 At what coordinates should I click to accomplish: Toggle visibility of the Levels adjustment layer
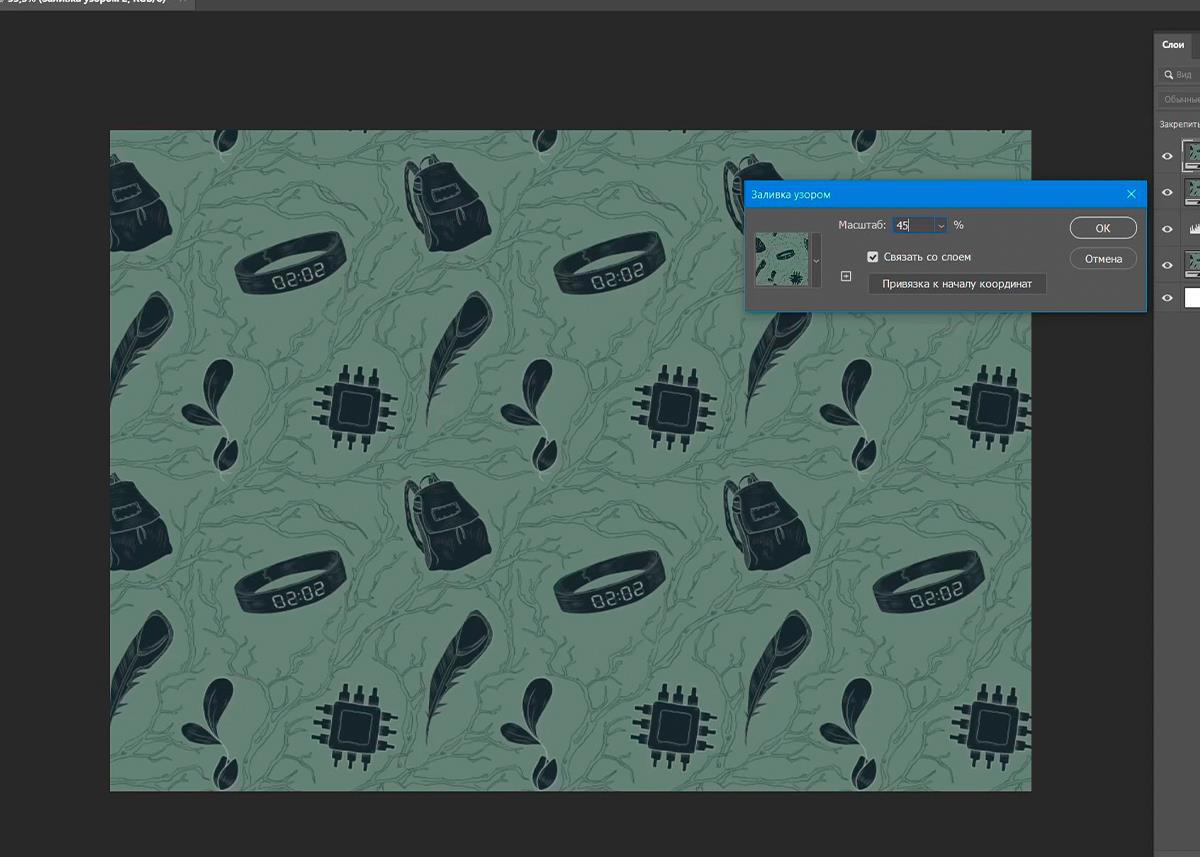coord(1167,229)
